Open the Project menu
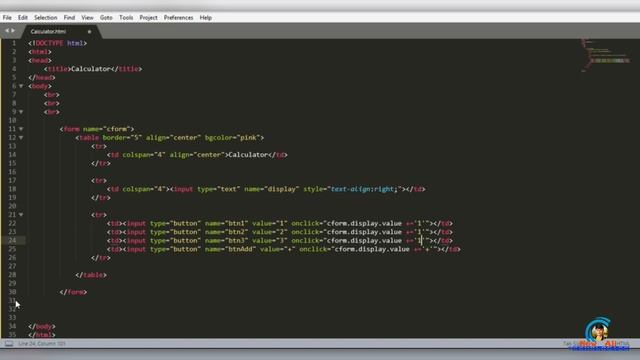640x360 pixels. point(148,18)
